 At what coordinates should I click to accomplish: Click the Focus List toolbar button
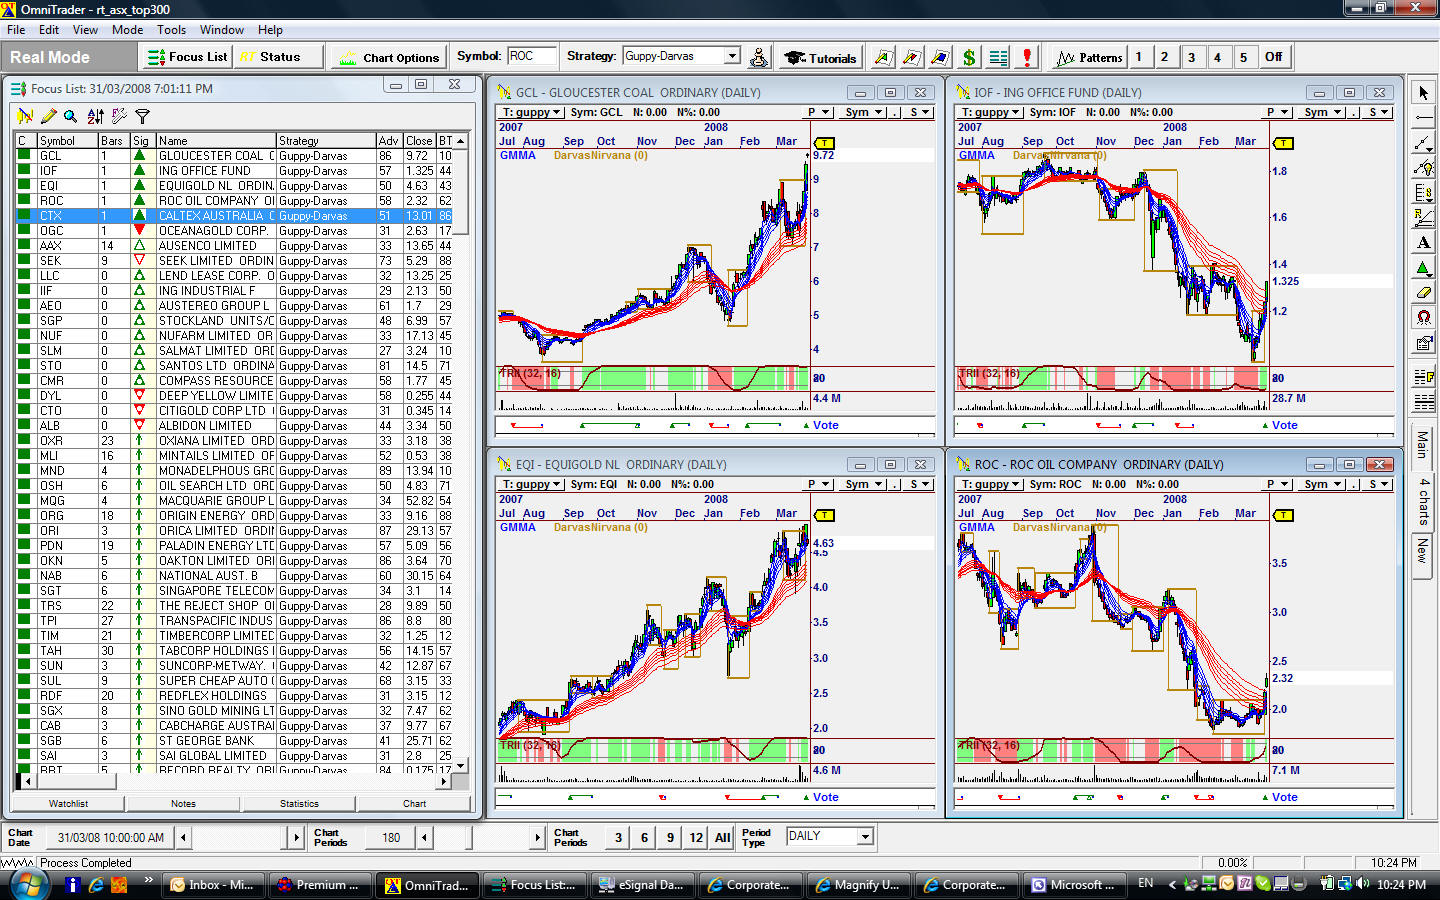tap(187, 57)
